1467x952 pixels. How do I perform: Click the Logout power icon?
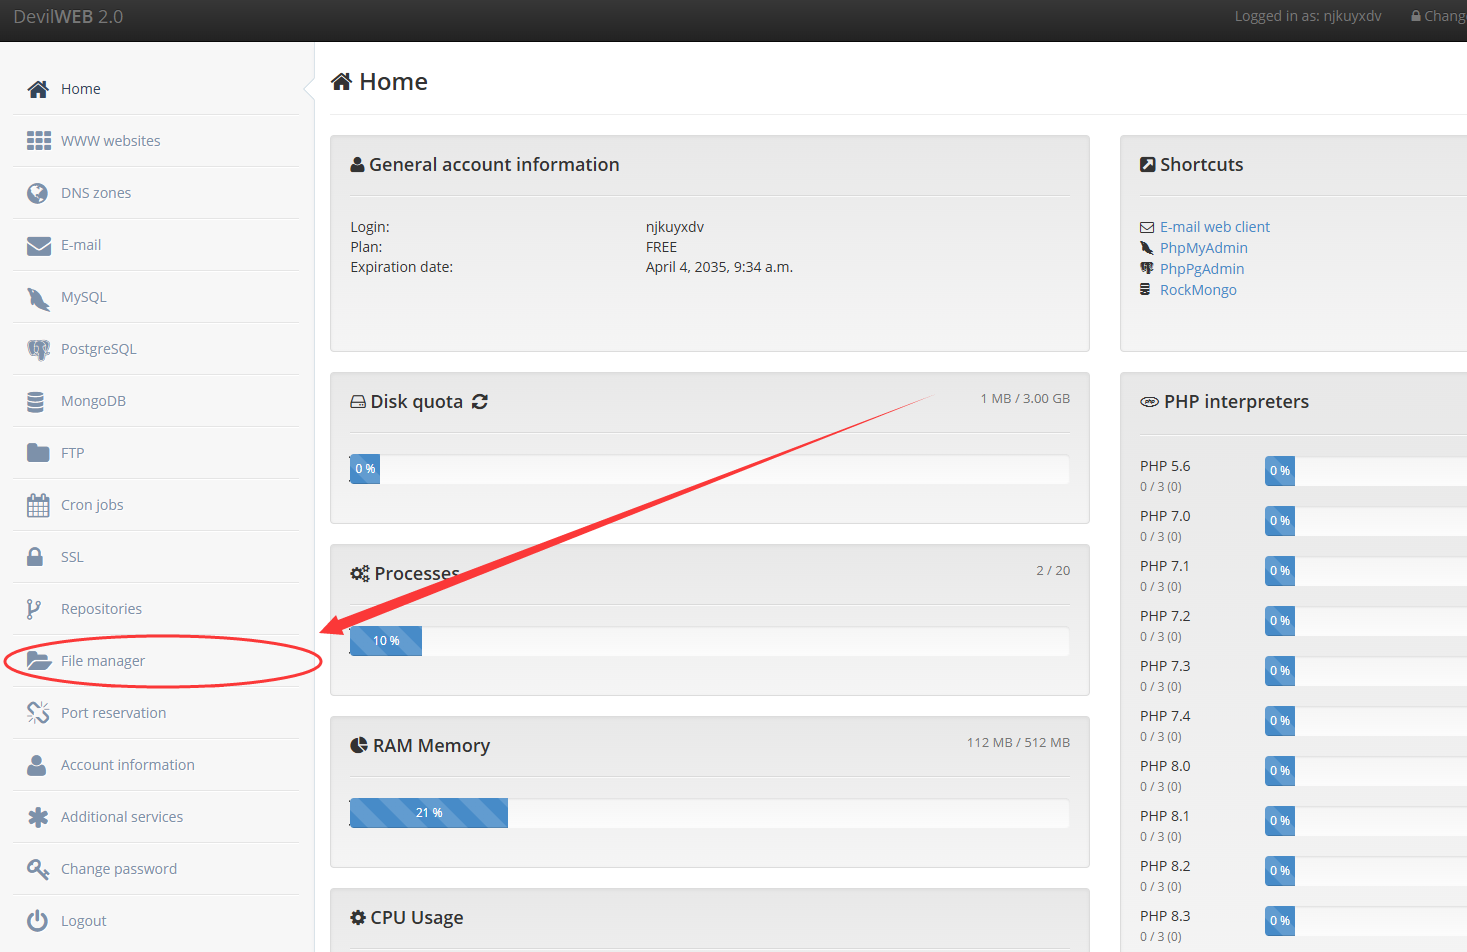(38, 920)
